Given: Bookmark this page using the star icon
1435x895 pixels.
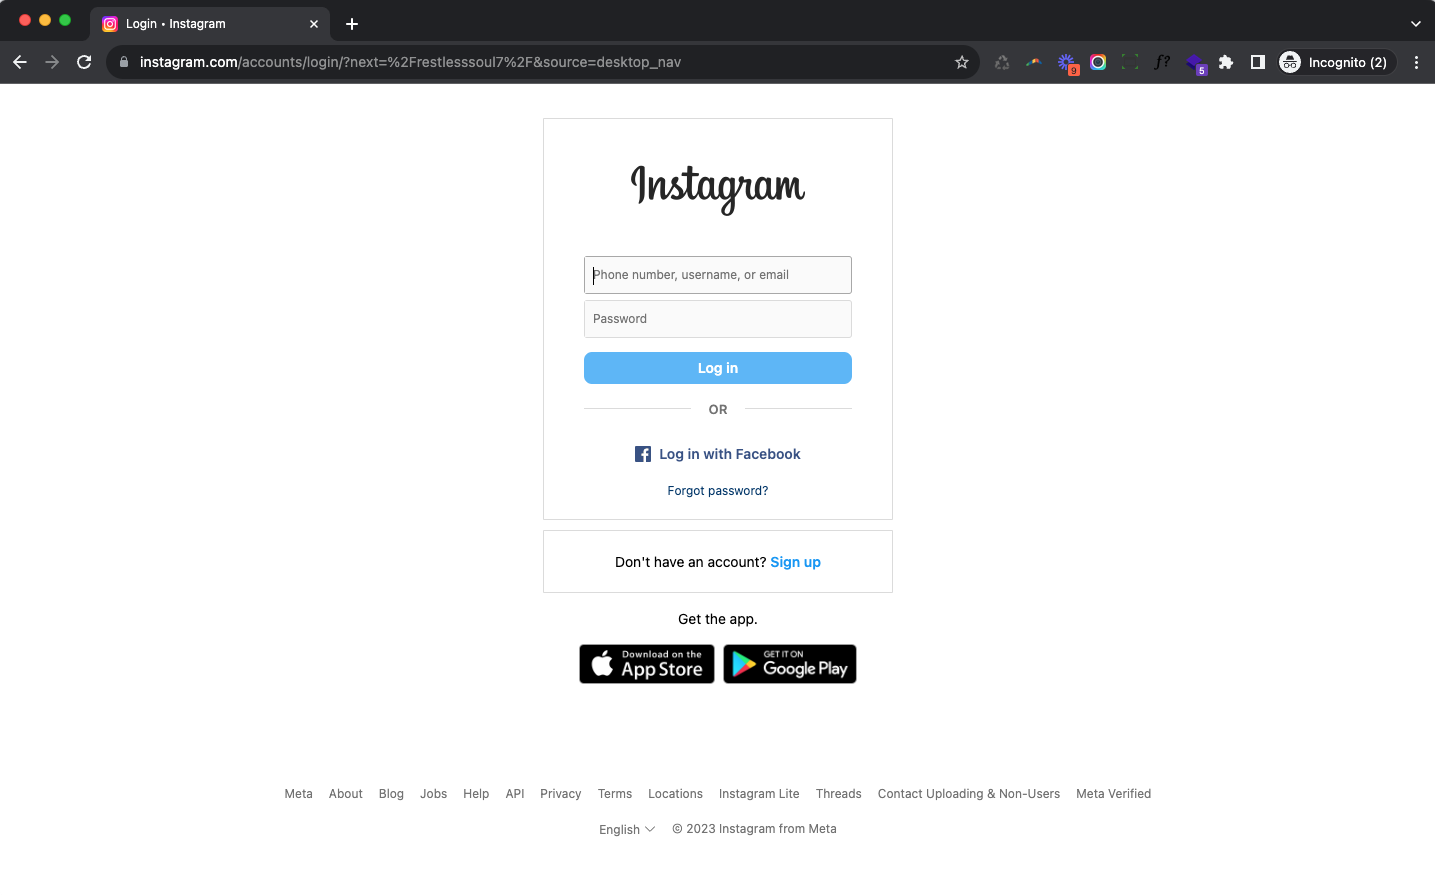Looking at the screenshot, I should [x=962, y=62].
